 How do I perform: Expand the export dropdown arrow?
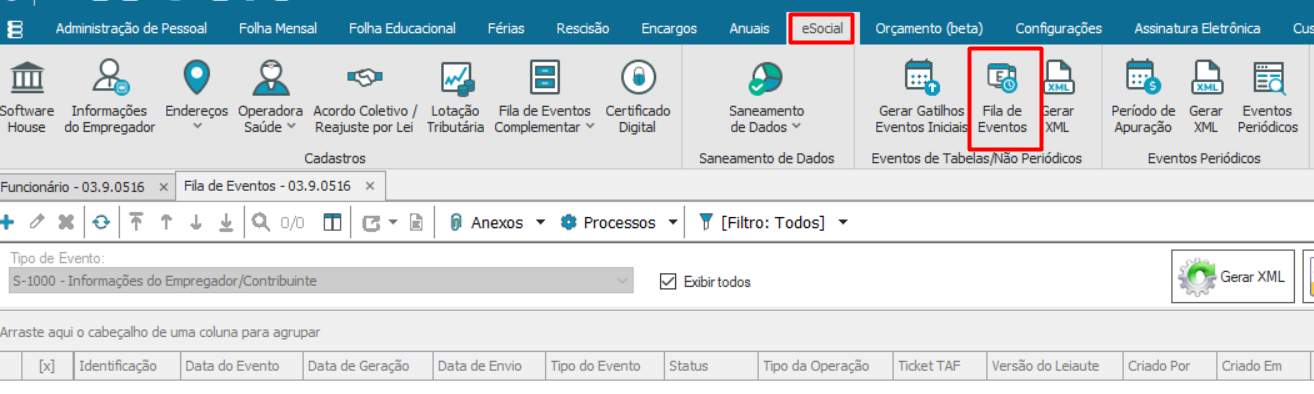coord(393,222)
